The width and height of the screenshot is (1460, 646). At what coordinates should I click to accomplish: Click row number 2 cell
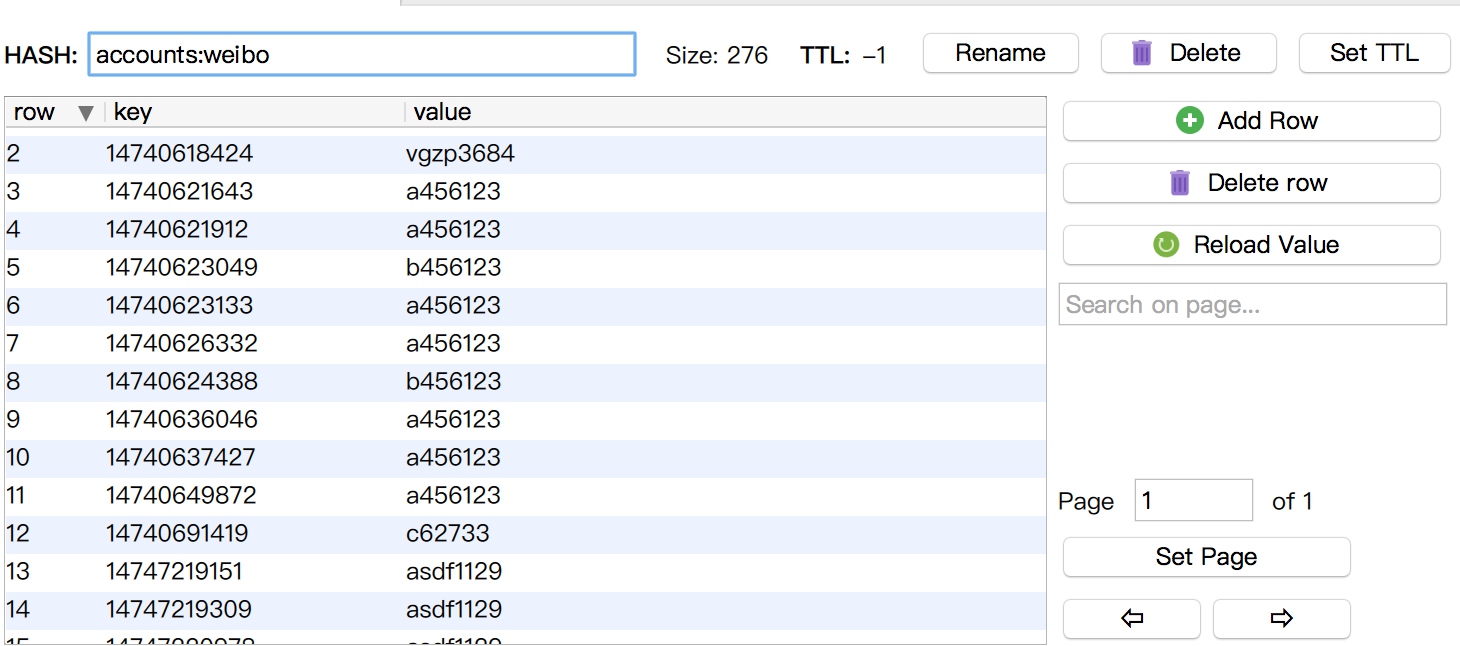point(13,154)
